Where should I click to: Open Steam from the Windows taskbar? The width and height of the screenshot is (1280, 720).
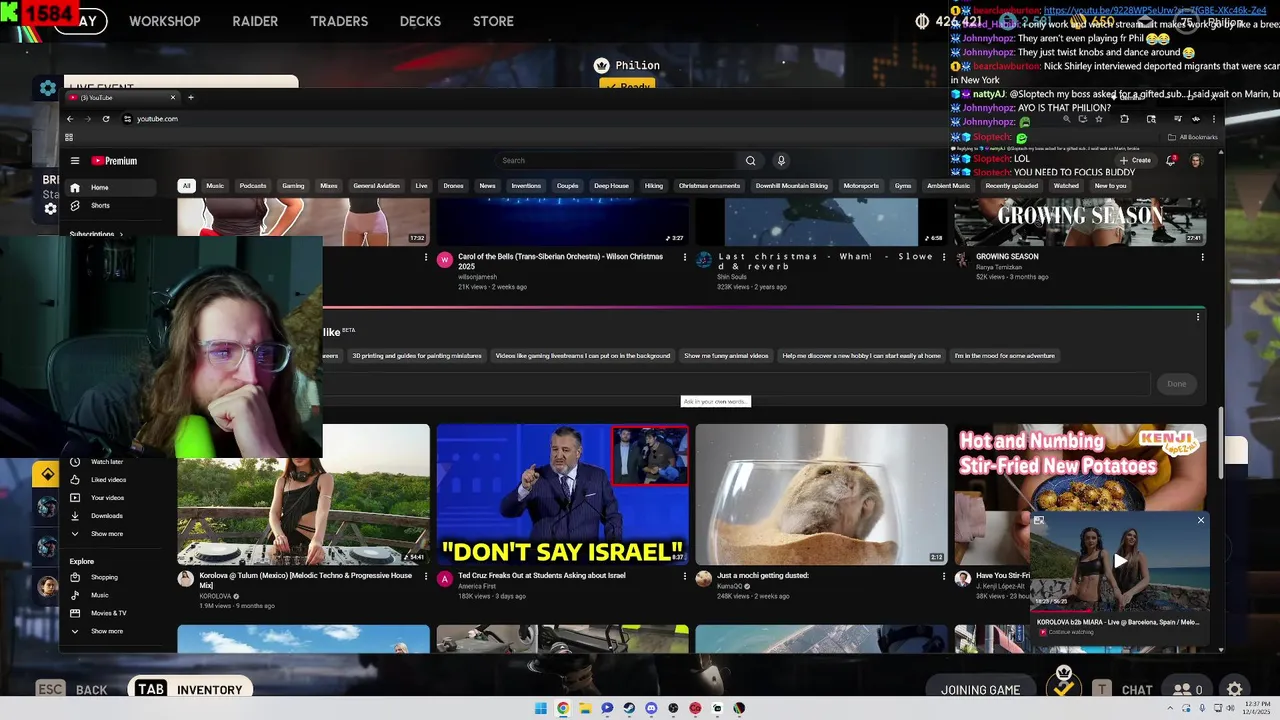point(629,708)
